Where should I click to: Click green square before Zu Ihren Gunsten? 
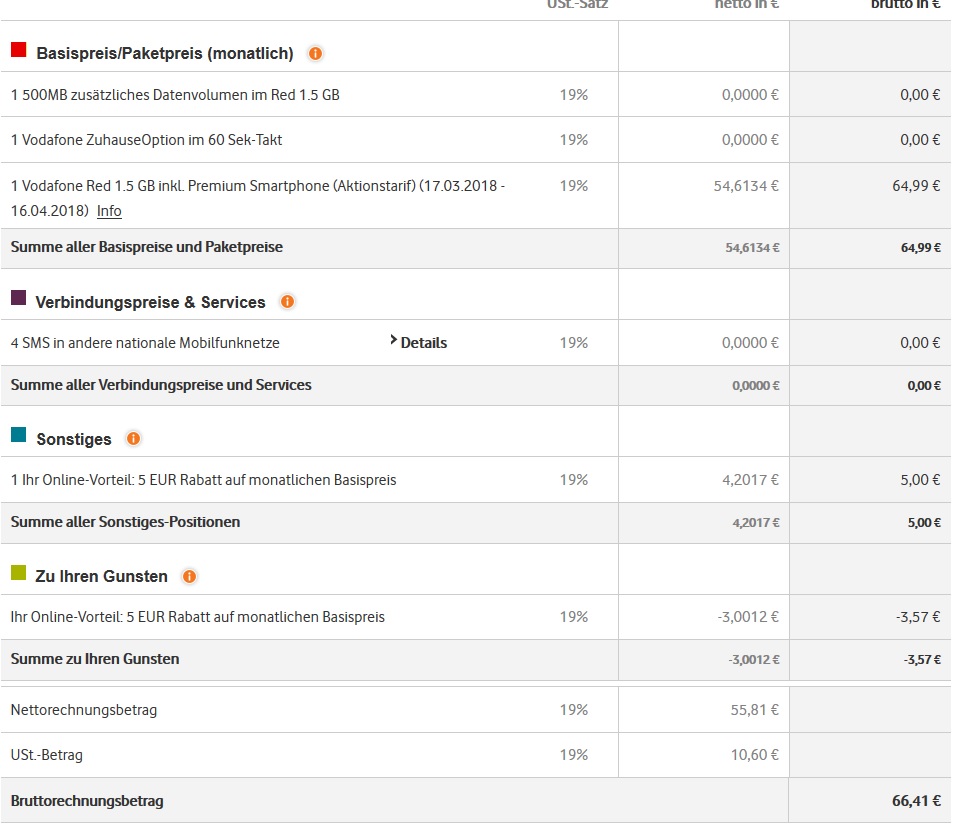pos(18,572)
